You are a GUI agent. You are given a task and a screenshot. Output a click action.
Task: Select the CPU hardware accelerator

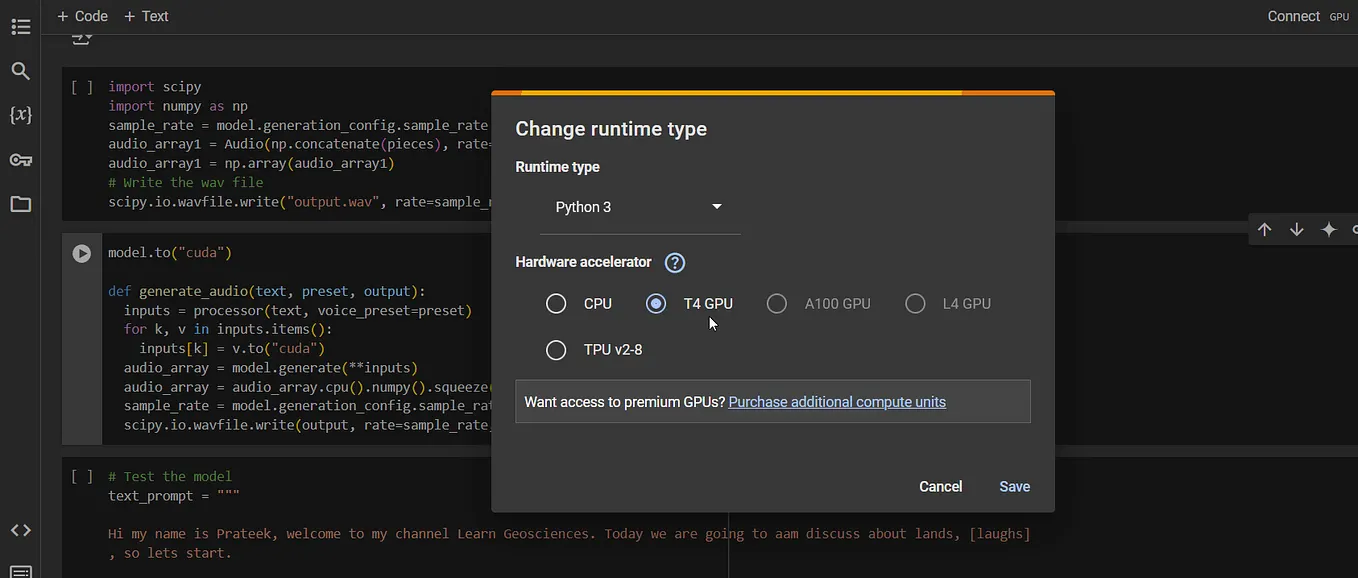coord(556,303)
